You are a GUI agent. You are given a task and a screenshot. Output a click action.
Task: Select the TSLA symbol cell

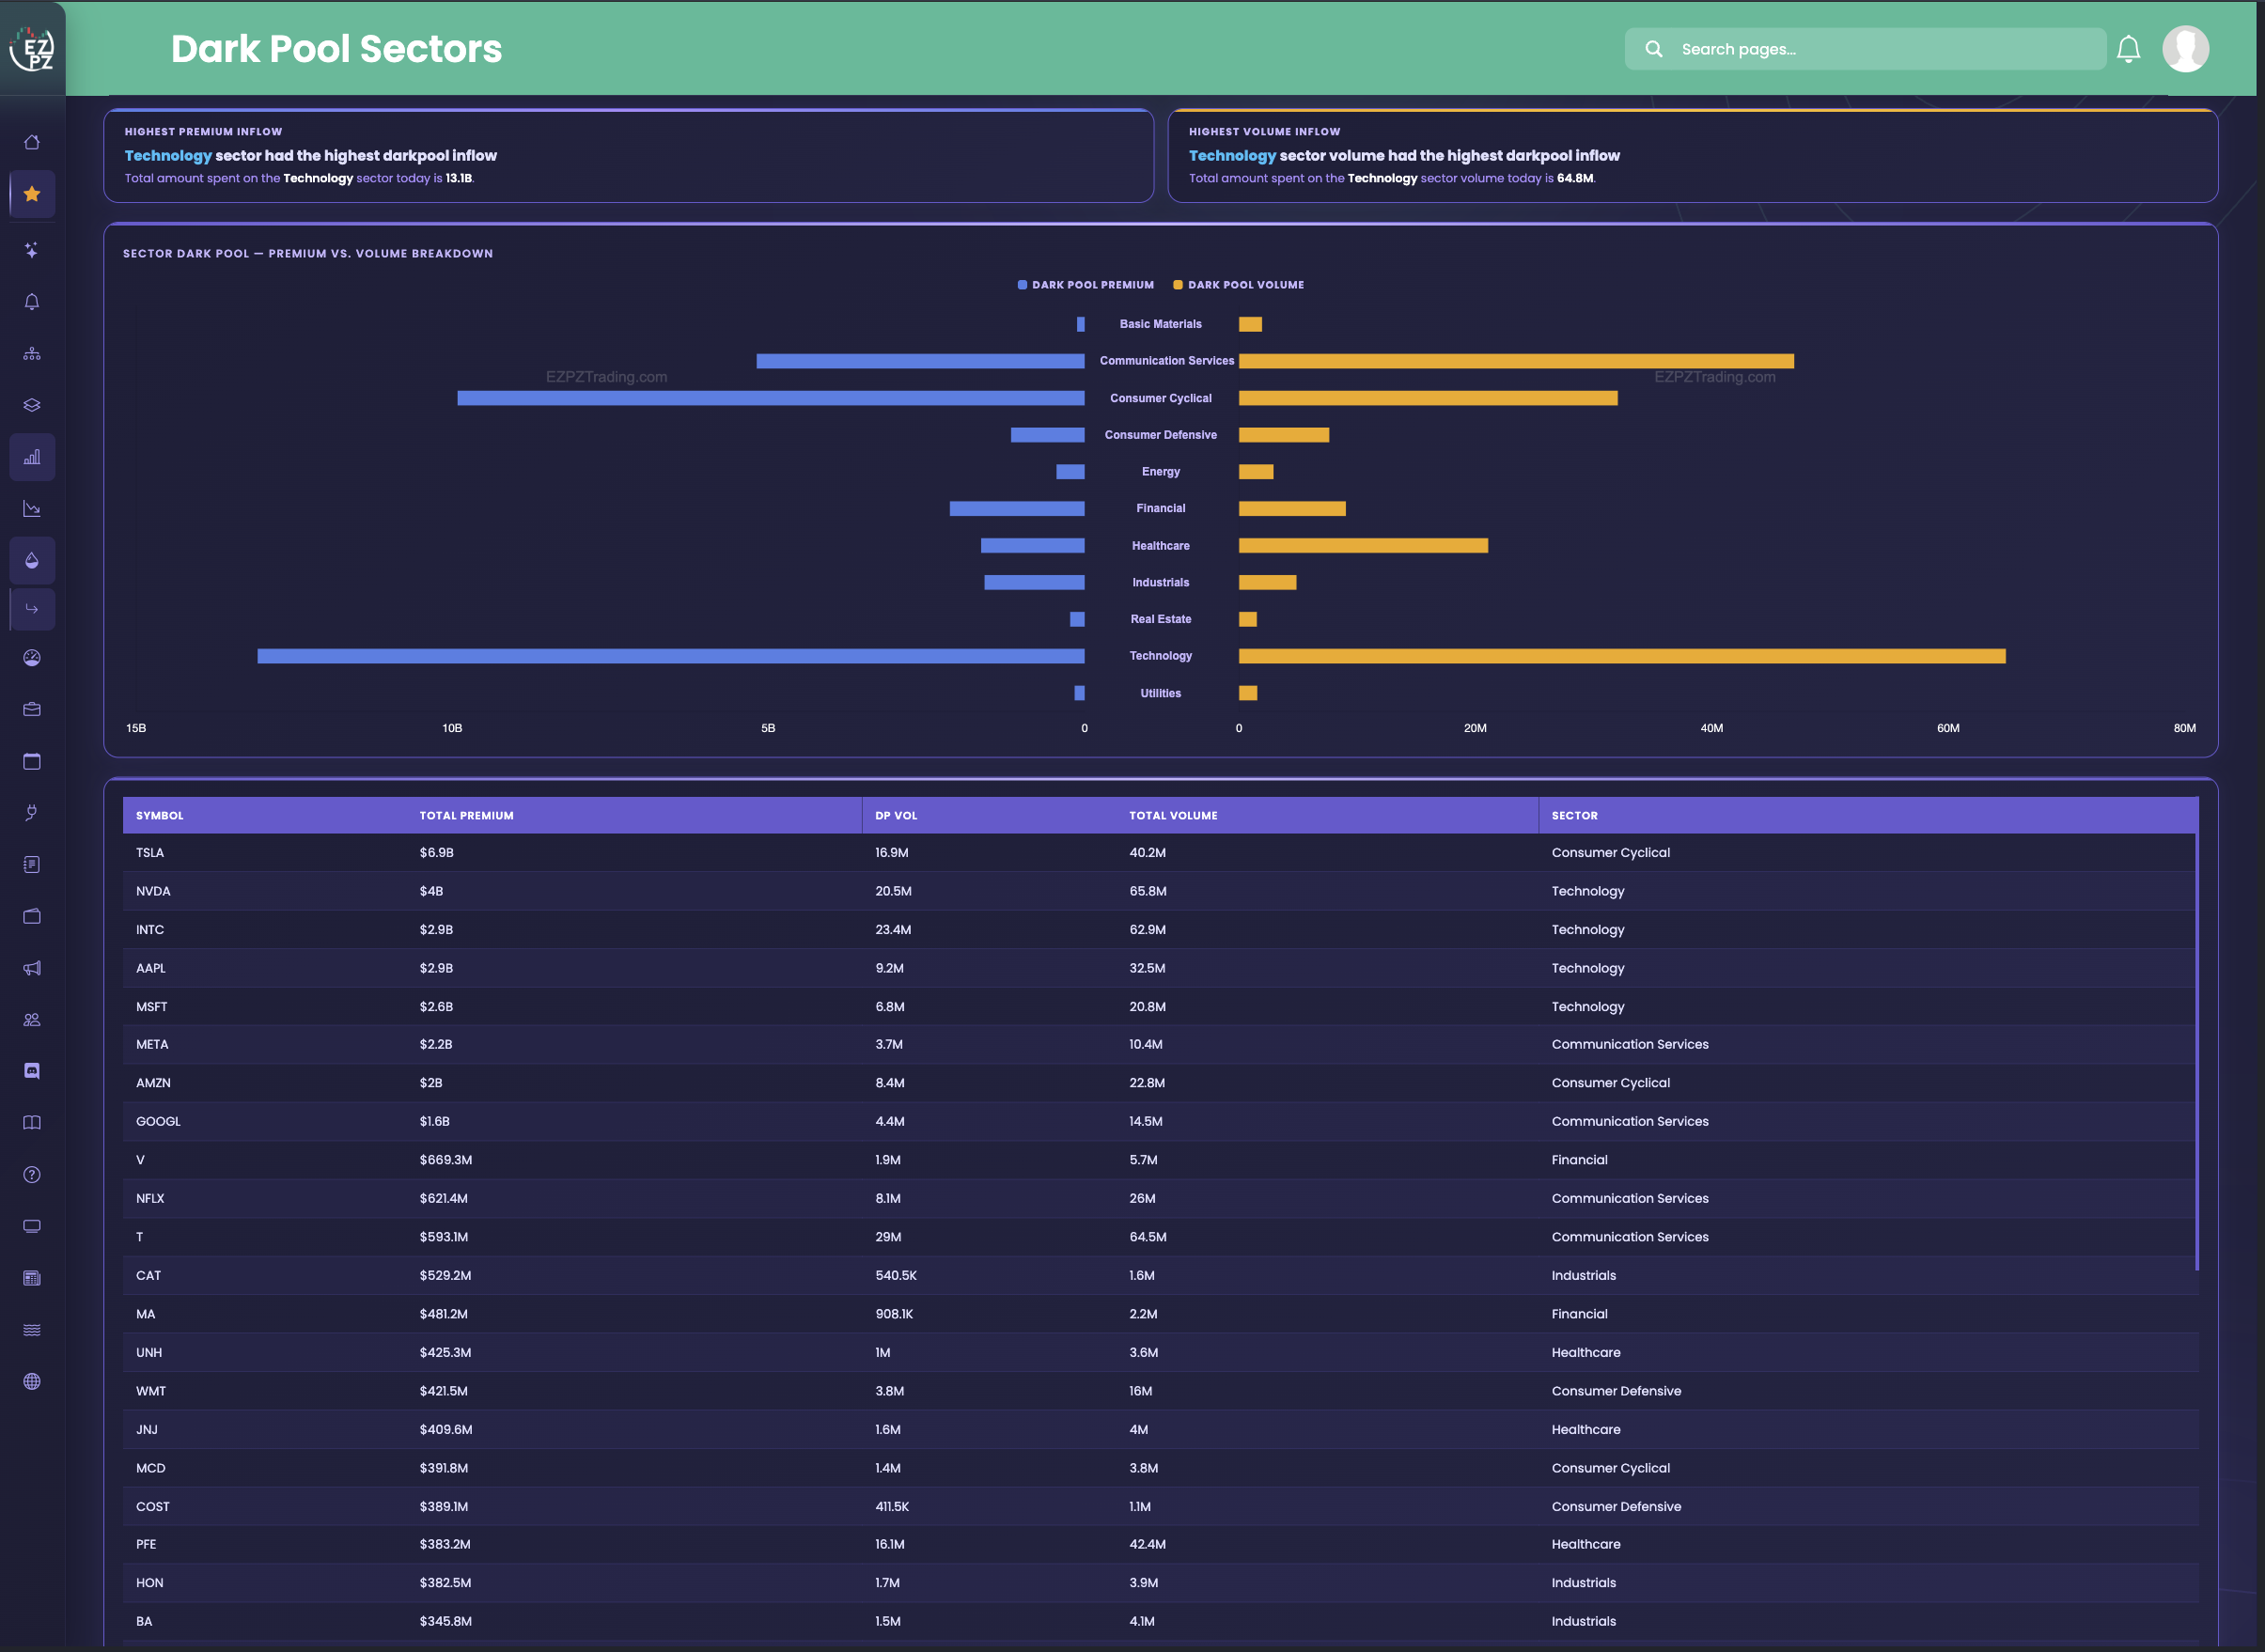click(x=150, y=853)
